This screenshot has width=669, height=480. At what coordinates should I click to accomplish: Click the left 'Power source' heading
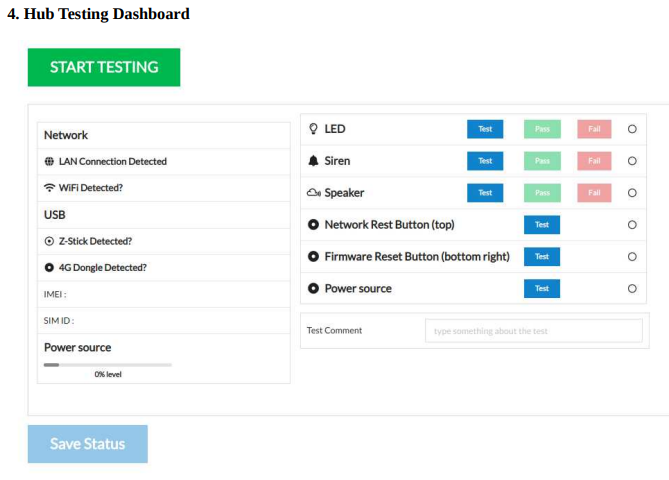pyautogui.click(x=78, y=347)
